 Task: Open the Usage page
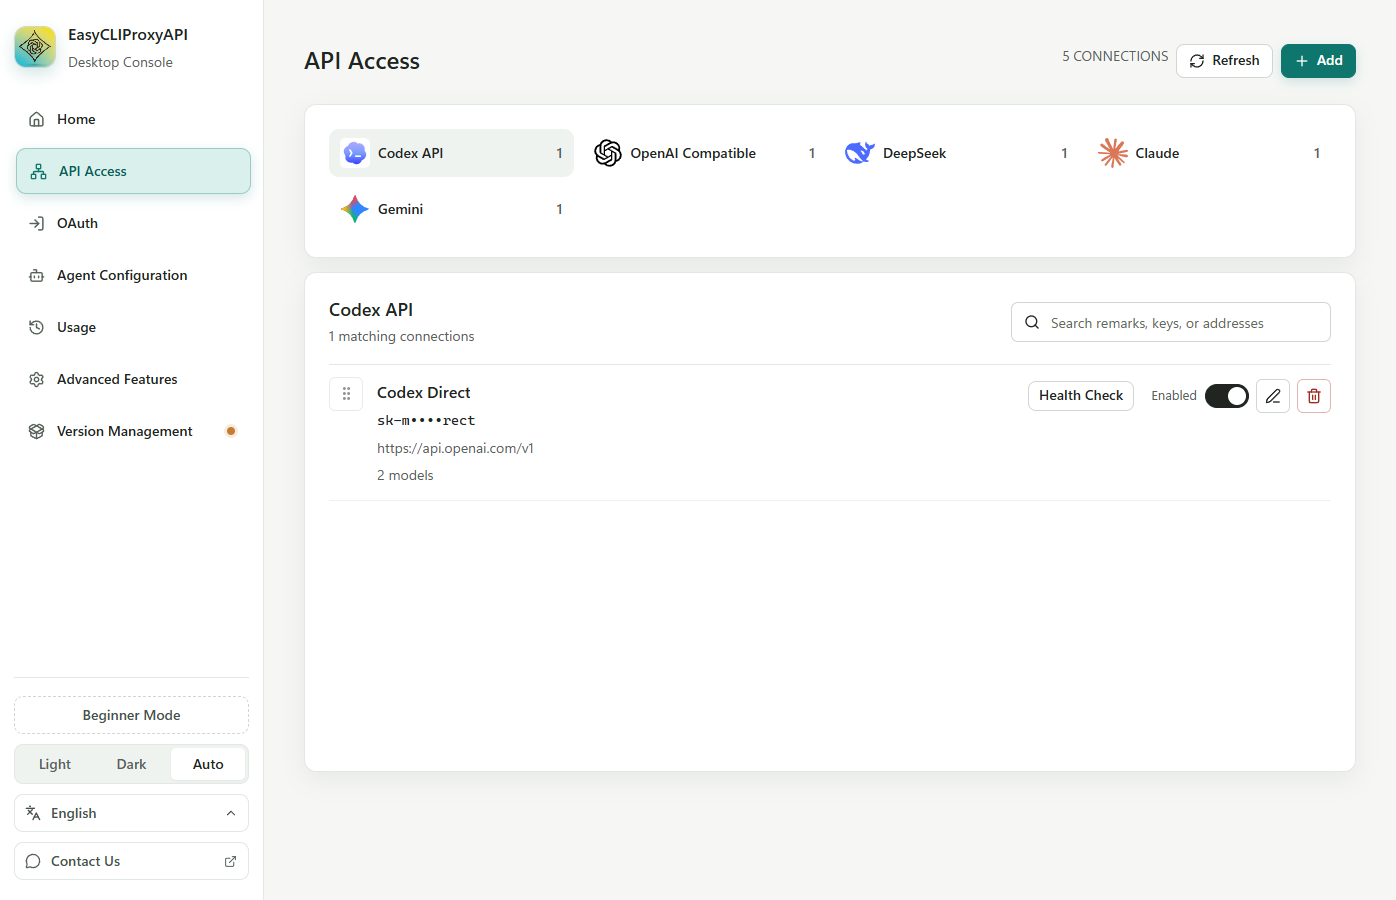[133, 327]
